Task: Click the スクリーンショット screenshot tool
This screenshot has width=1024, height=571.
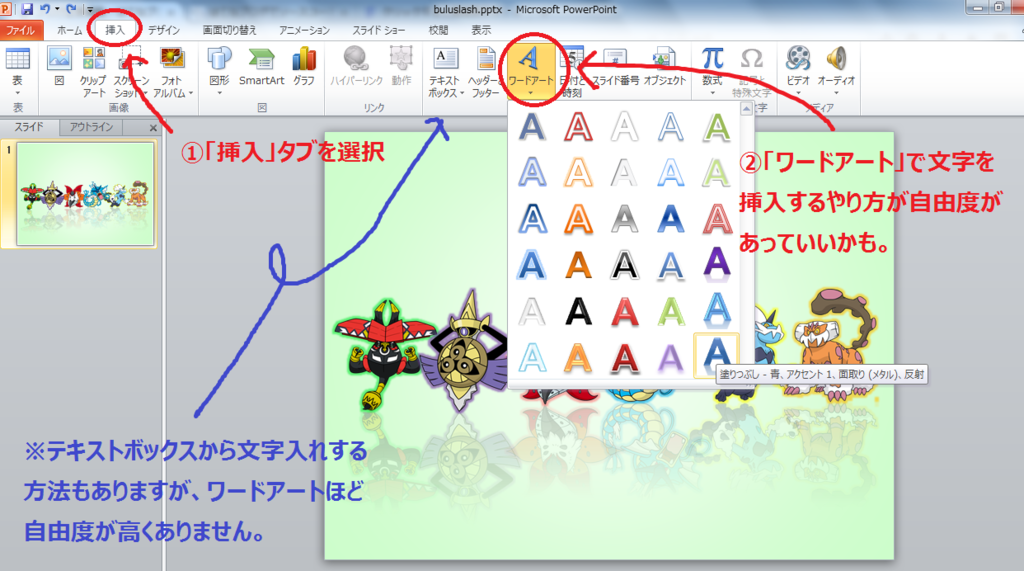Action: pyautogui.click(x=132, y=72)
